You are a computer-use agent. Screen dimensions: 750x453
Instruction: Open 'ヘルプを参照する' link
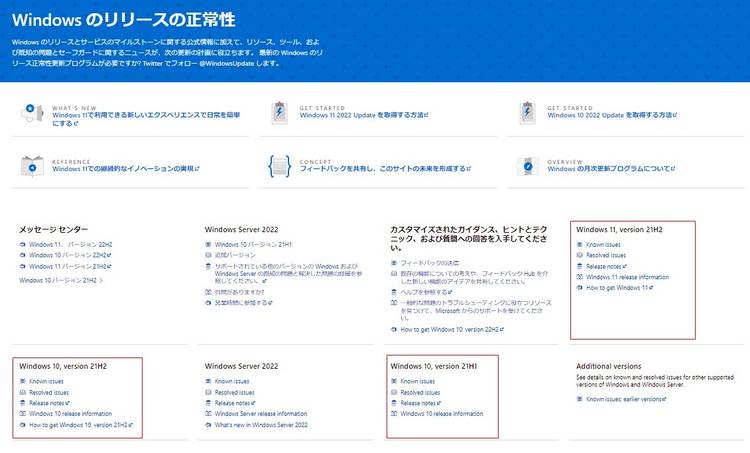426,292
